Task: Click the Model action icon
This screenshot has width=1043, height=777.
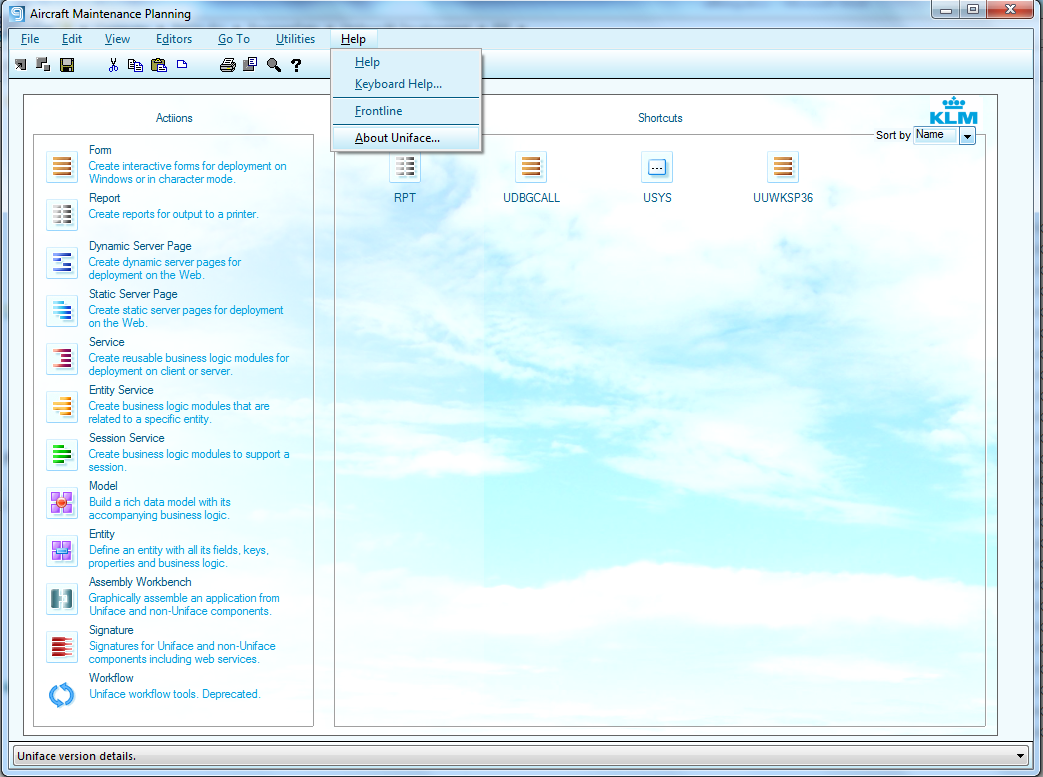Action: [x=62, y=502]
